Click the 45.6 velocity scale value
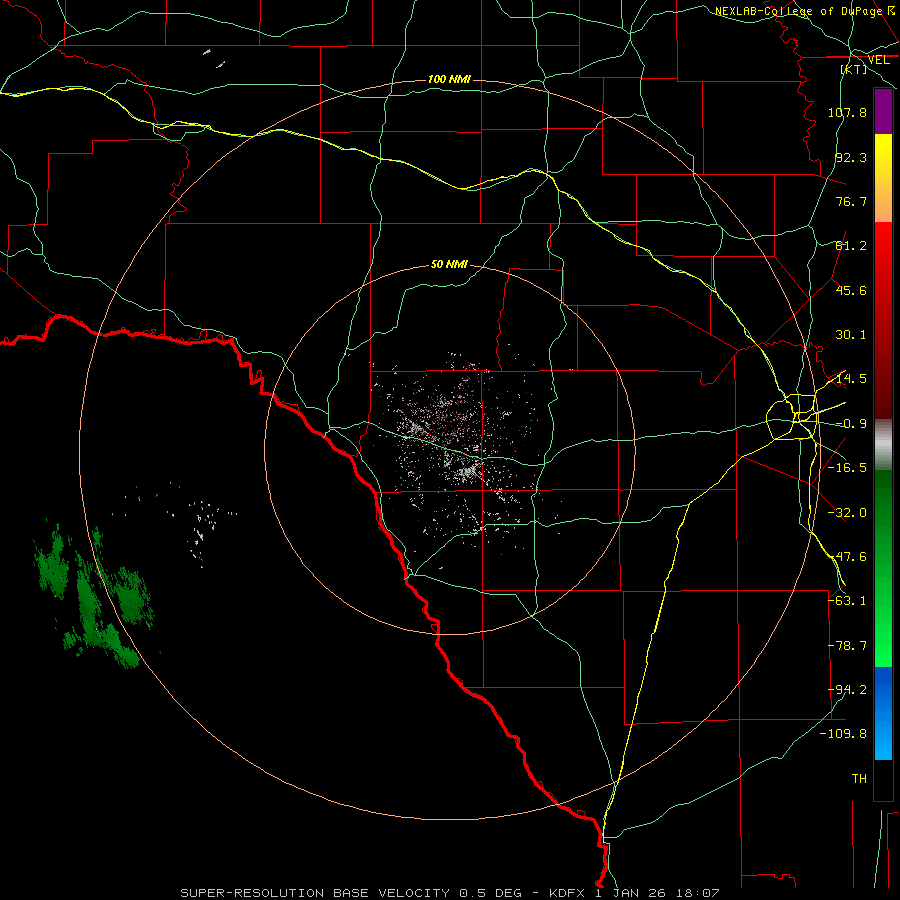 851,290
